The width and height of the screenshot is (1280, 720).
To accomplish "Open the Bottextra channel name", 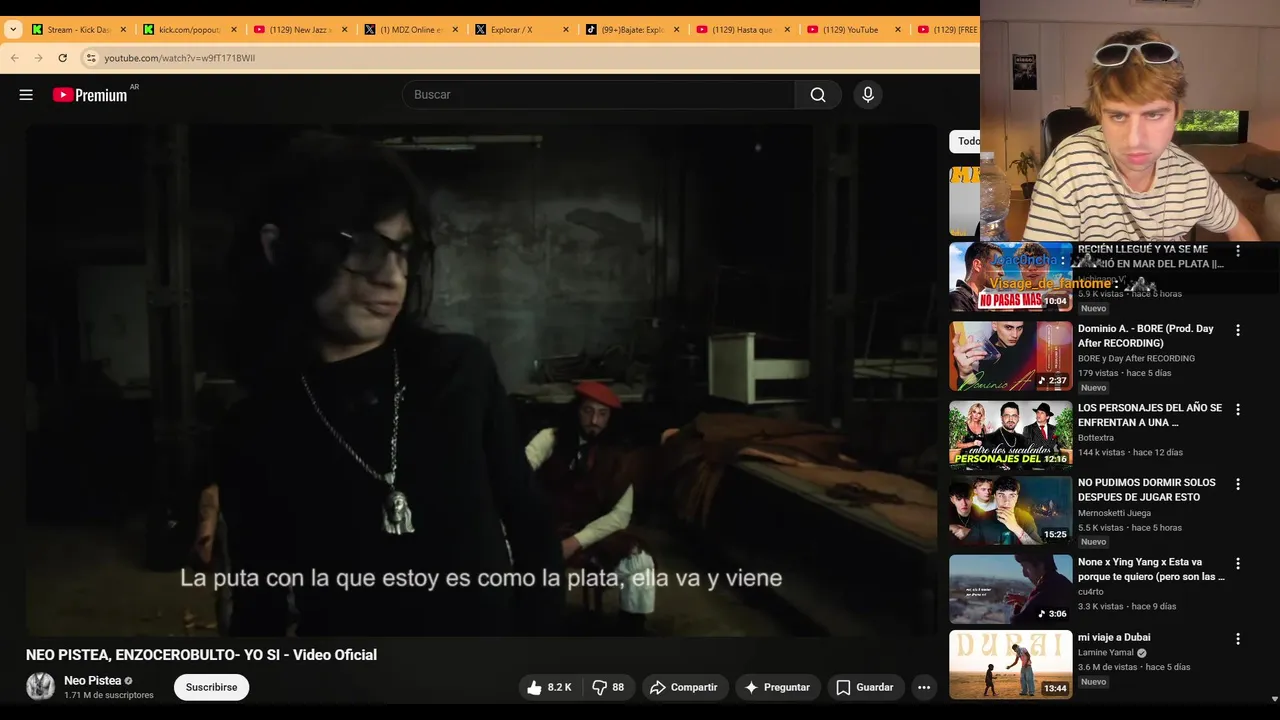I will pyautogui.click(x=1096, y=438).
